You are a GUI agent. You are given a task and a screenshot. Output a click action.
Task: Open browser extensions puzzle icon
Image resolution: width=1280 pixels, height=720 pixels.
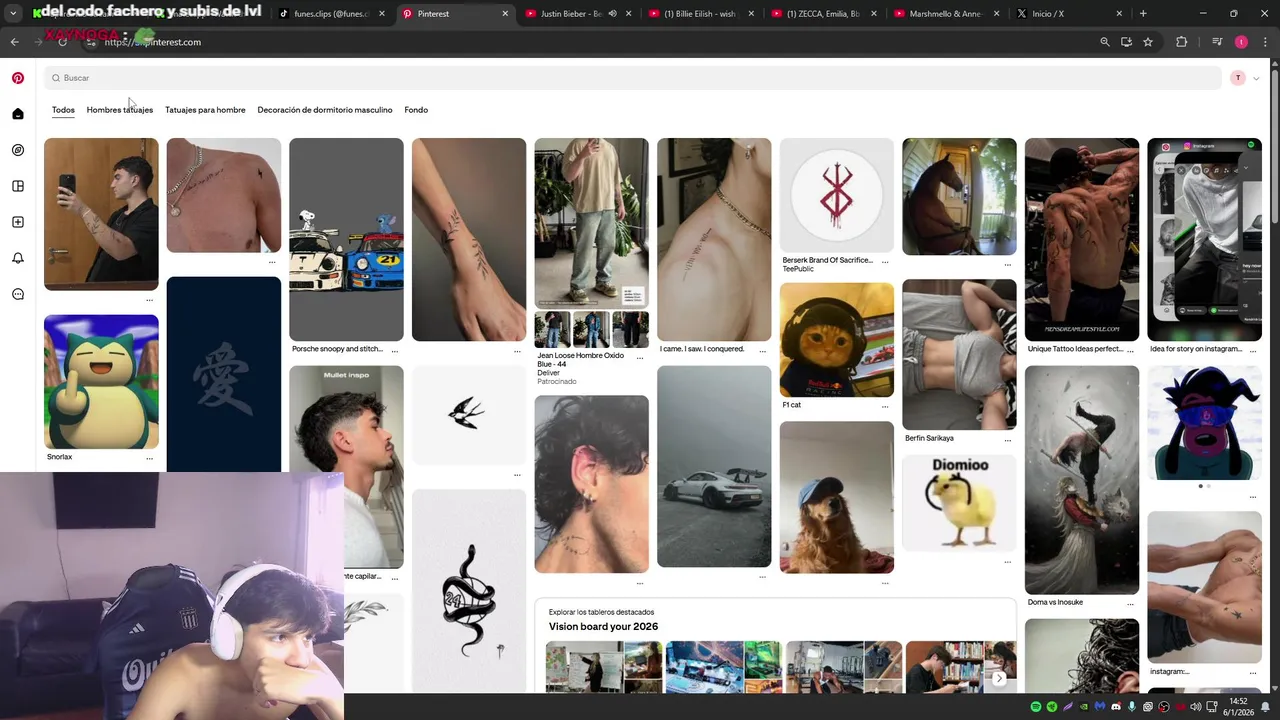(x=1182, y=42)
